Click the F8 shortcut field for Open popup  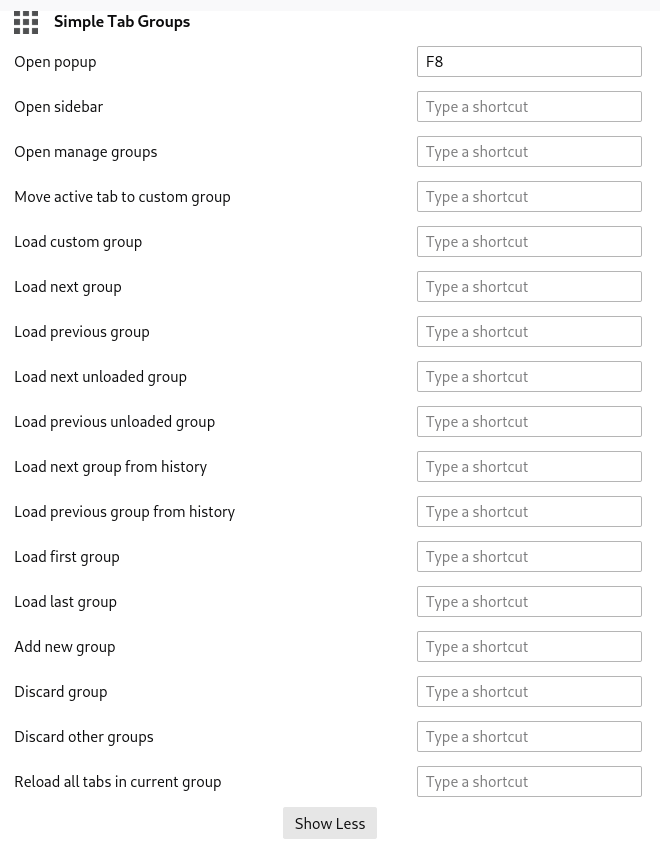(529, 61)
